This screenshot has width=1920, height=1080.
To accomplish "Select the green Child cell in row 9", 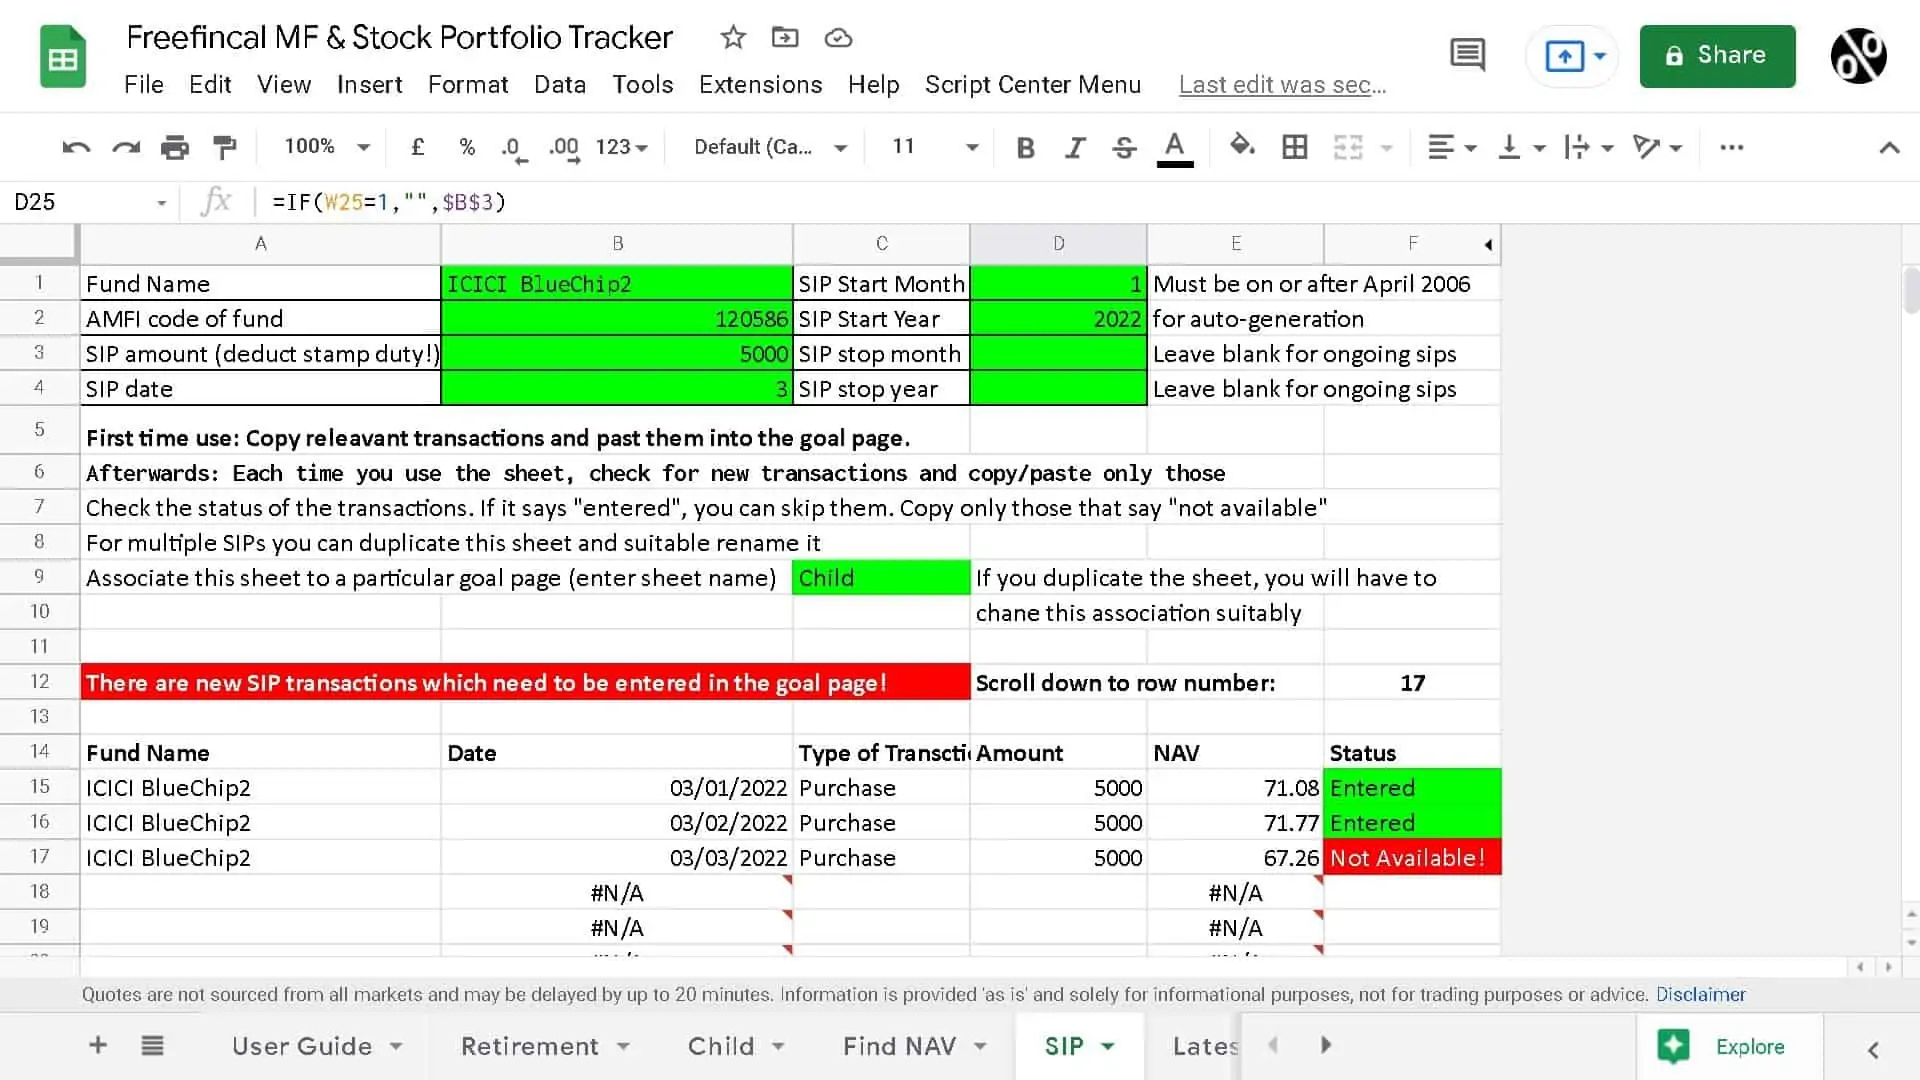I will click(881, 578).
